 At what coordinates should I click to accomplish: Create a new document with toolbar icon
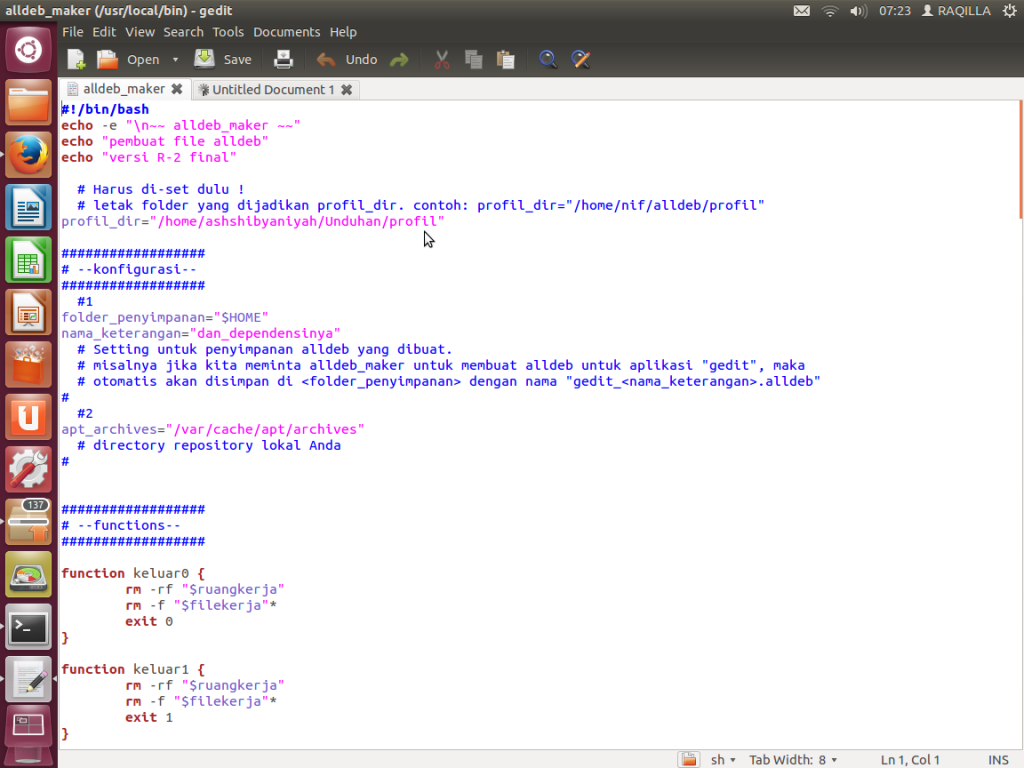click(76, 59)
